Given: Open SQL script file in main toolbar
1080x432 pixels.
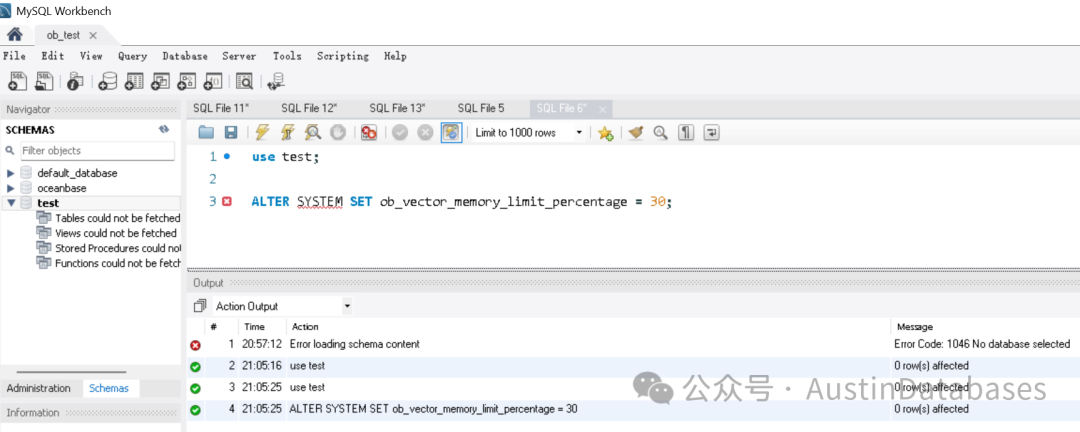Looking at the screenshot, I should click(x=45, y=82).
